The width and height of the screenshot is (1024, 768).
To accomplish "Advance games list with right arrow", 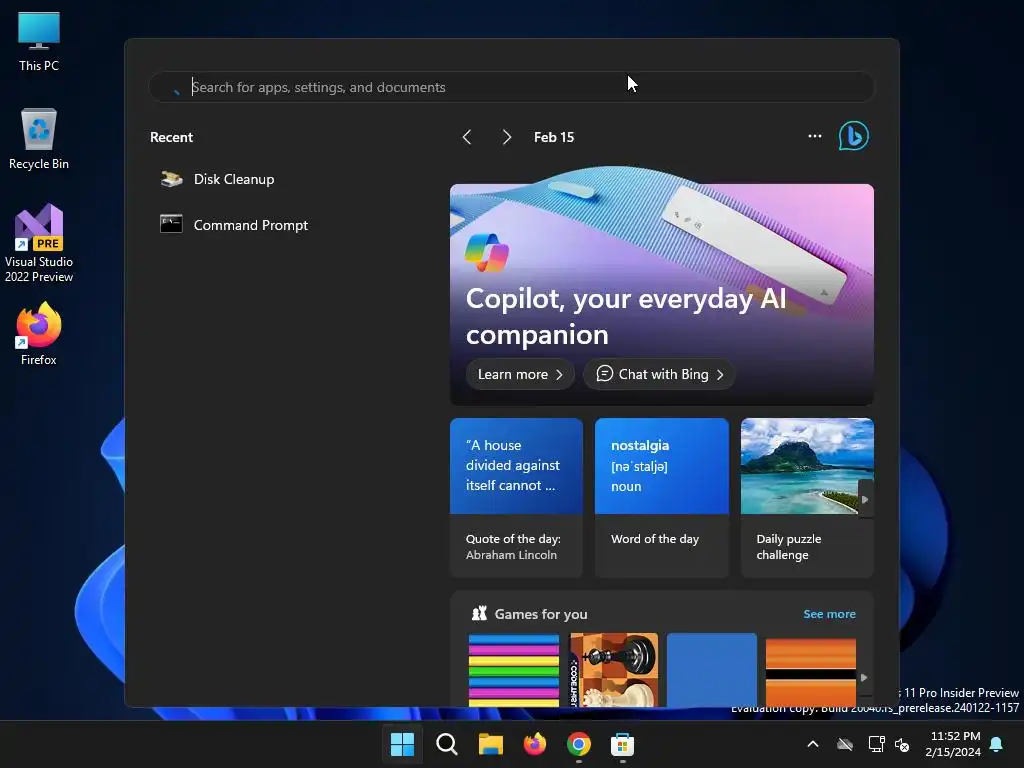I will (x=864, y=678).
